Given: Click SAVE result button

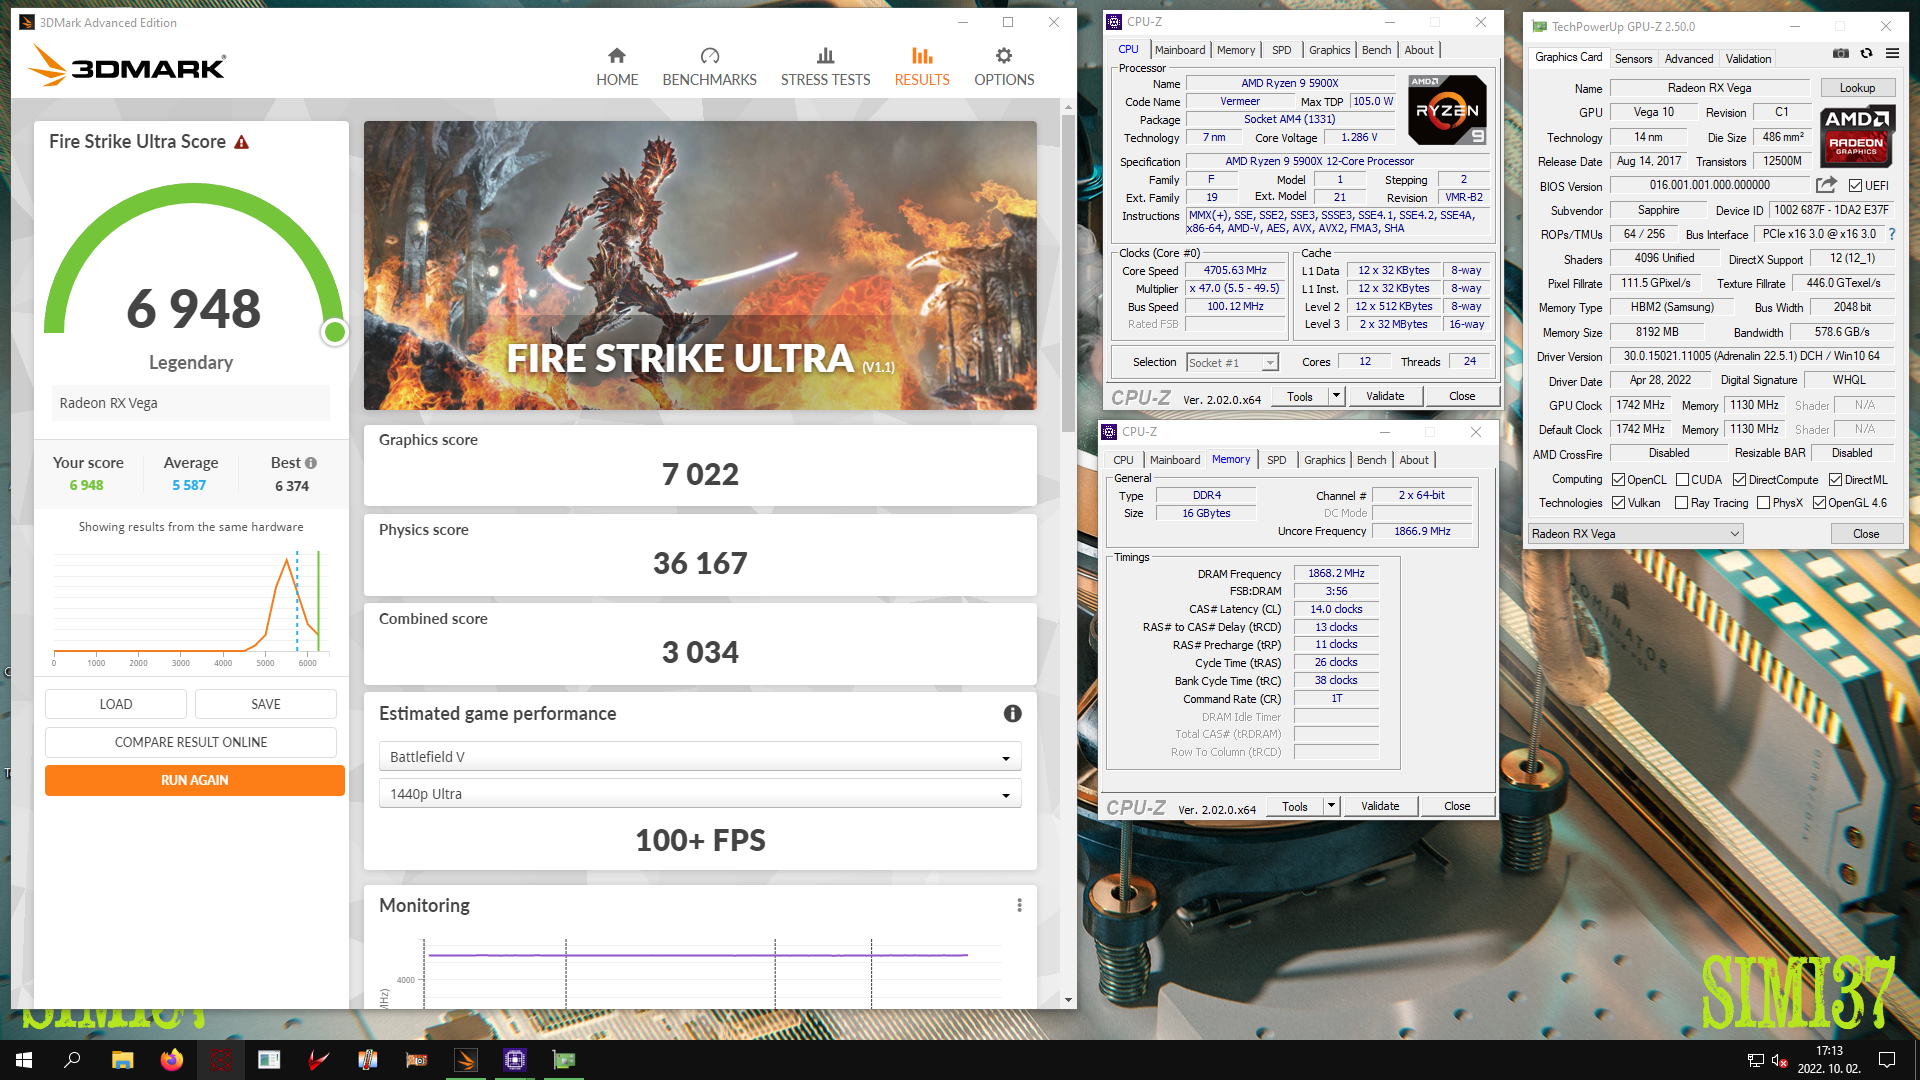Looking at the screenshot, I should (x=266, y=704).
